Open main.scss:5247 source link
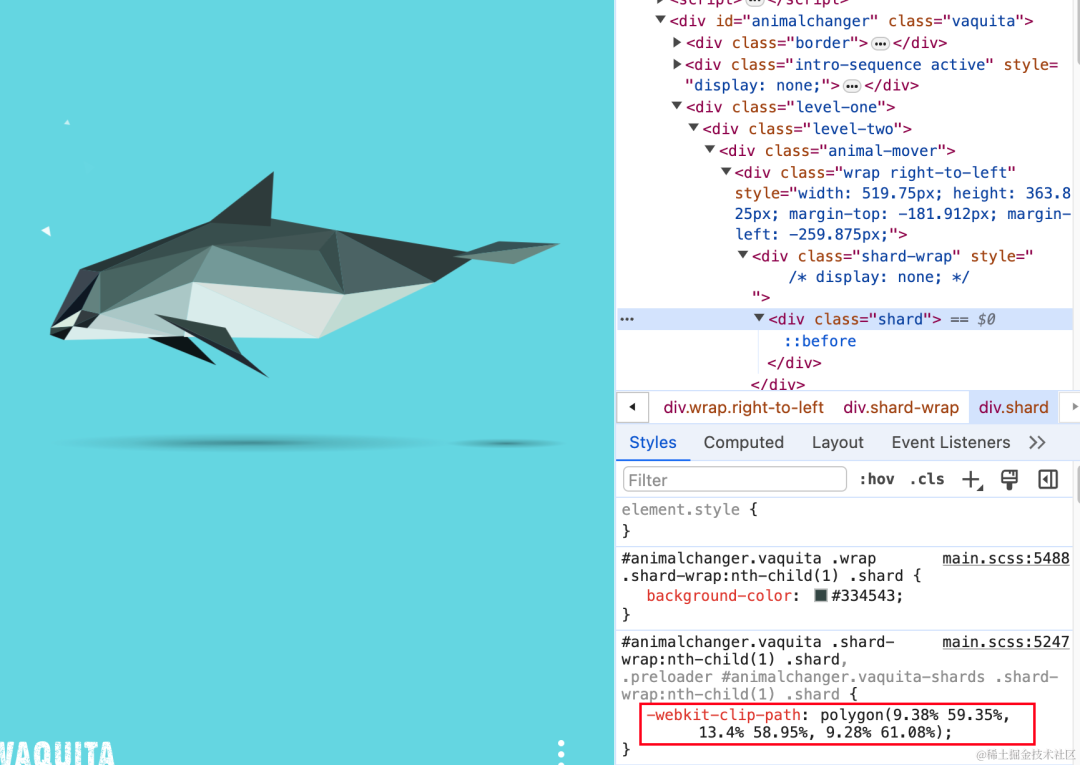 pyautogui.click(x=1006, y=642)
